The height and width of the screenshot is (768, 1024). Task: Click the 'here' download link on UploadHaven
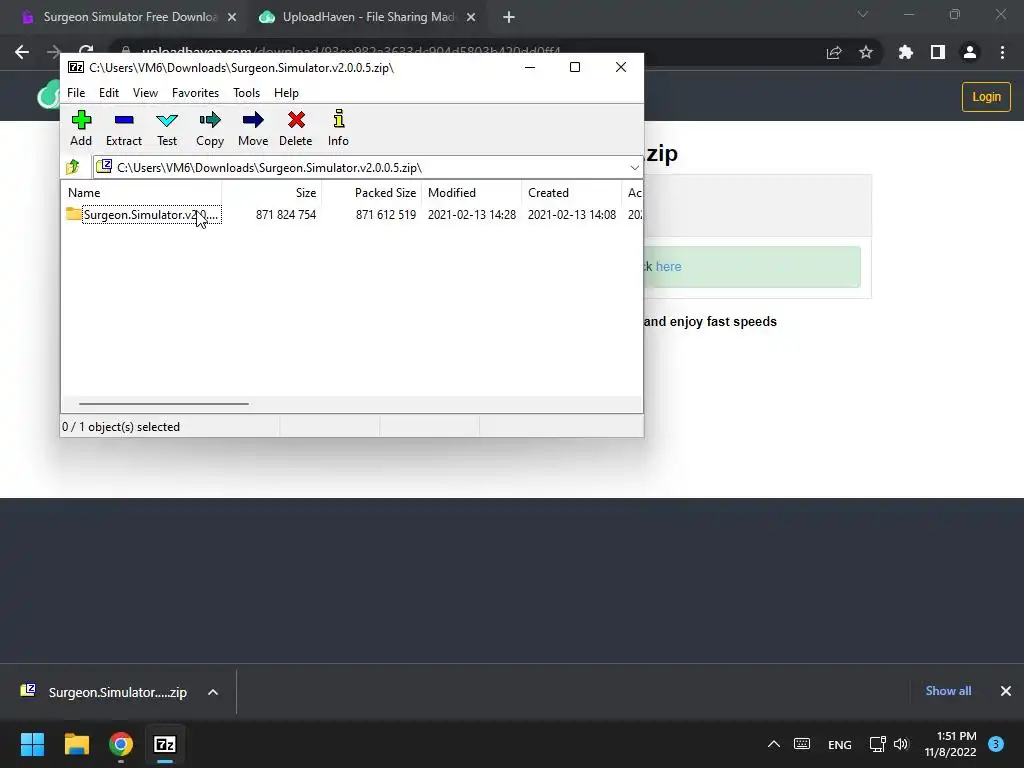click(668, 266)
